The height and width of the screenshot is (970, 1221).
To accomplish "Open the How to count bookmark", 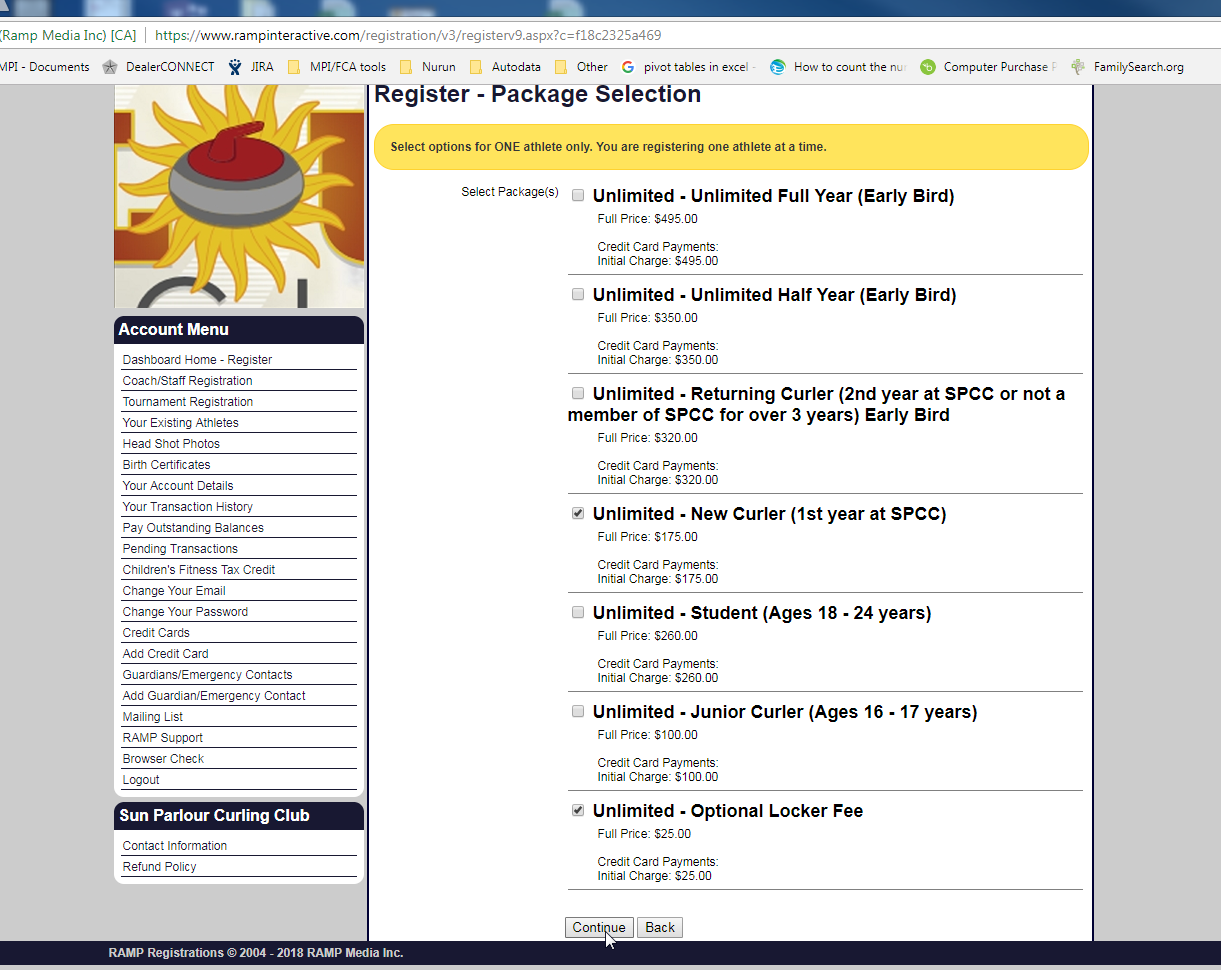I will (838, 67).
